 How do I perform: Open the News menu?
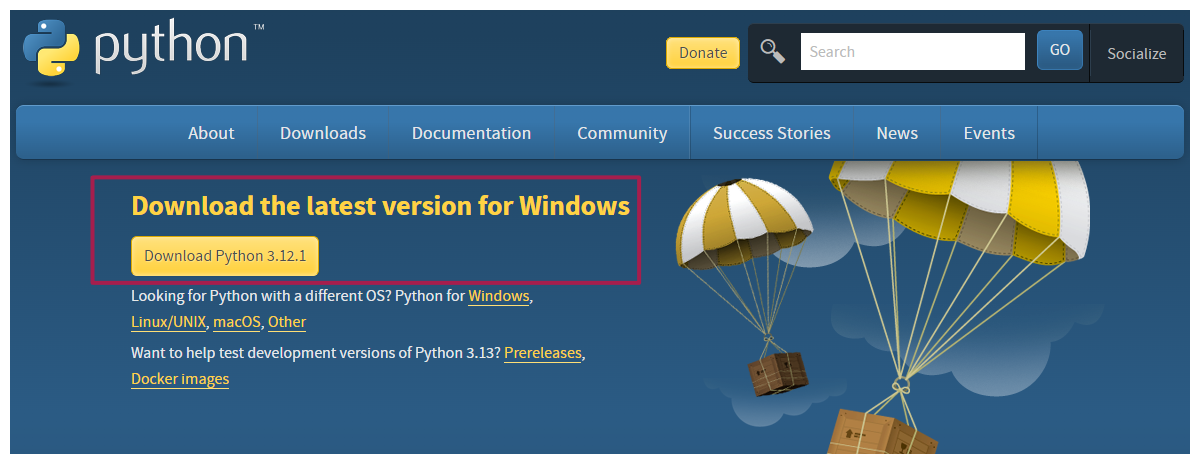897,133
